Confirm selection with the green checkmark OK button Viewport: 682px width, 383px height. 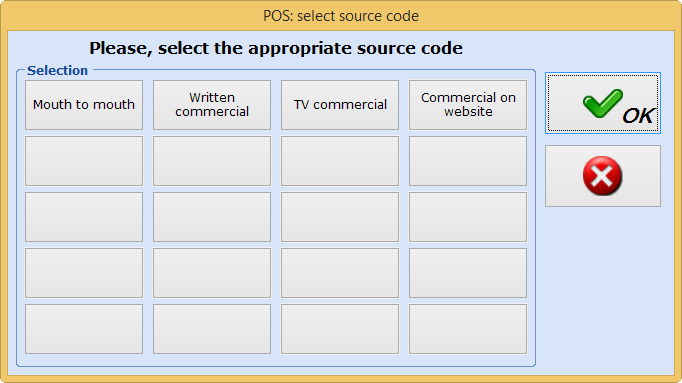point(603,103)
